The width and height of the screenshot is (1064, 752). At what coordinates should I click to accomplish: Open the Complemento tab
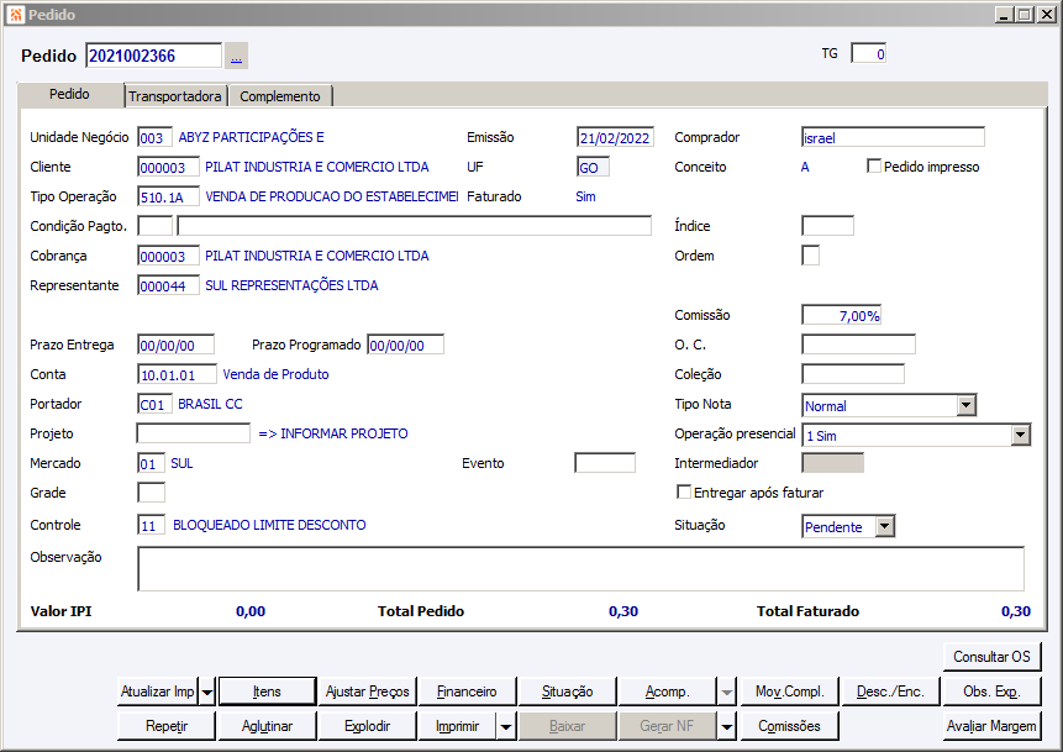(x=280, y=96)
